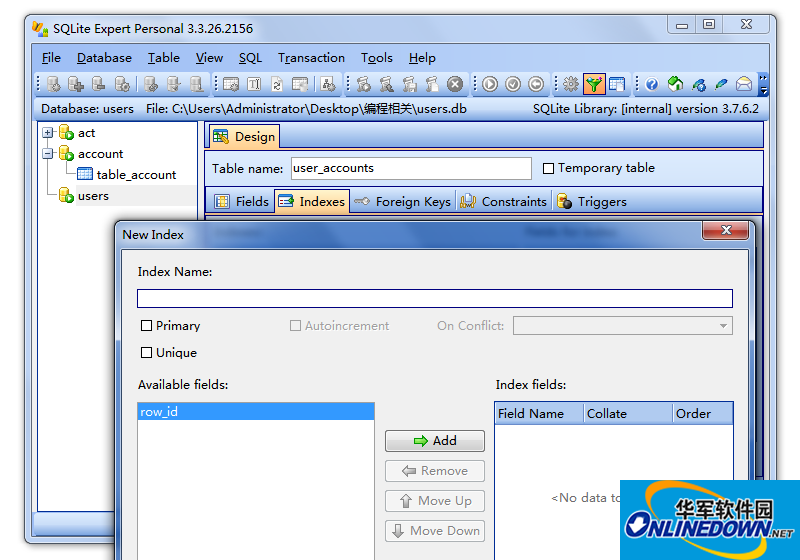Select the users database in tree
800x560 pixels.
click(93, 196)
